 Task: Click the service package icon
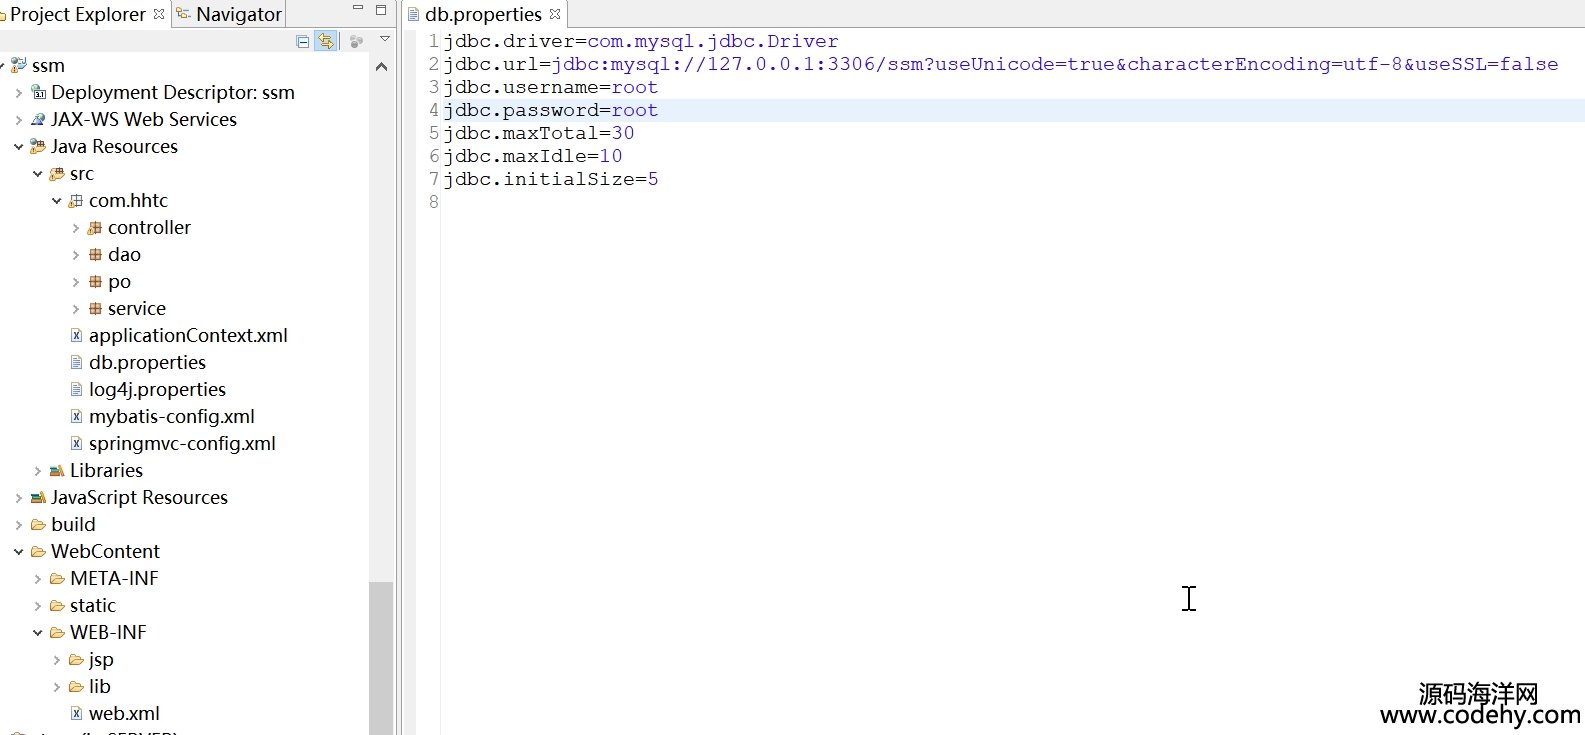(x=95, y=309)
